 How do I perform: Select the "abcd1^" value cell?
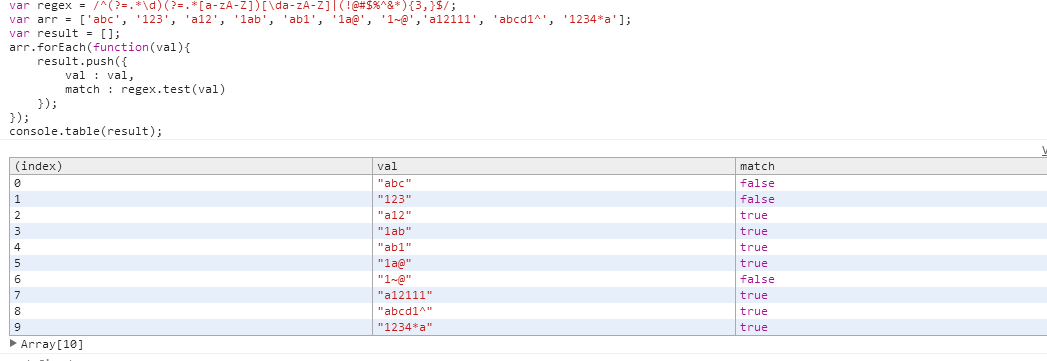(x=554, y=311)
